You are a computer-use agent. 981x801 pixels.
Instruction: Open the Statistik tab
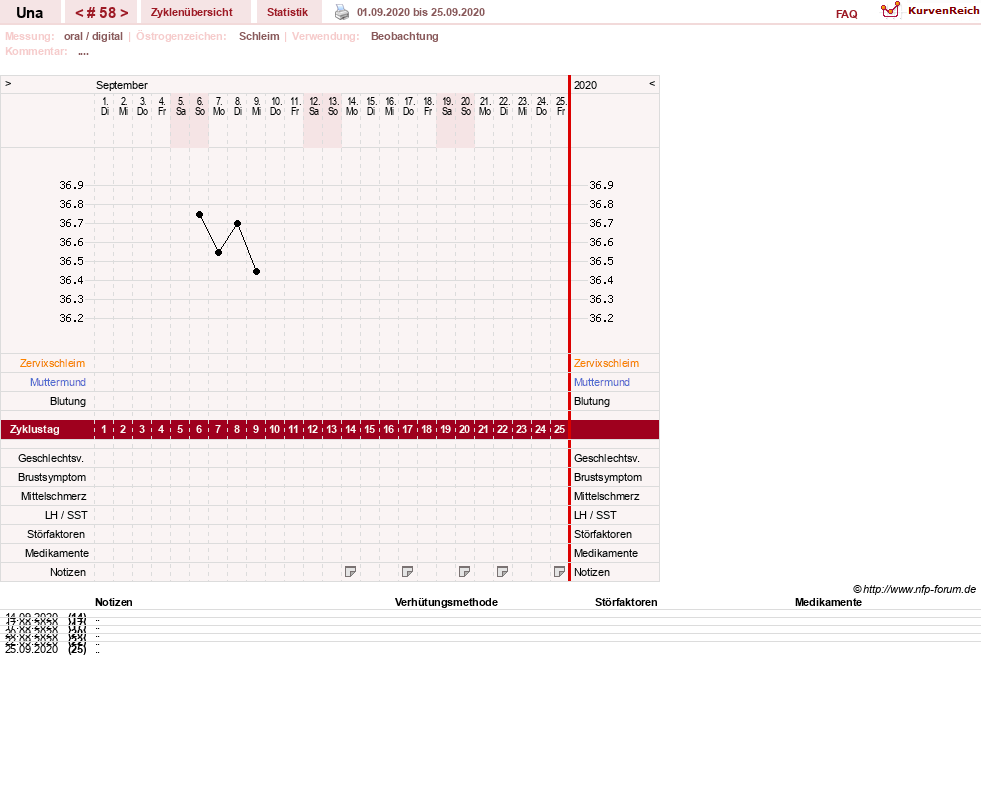point(287,12)
